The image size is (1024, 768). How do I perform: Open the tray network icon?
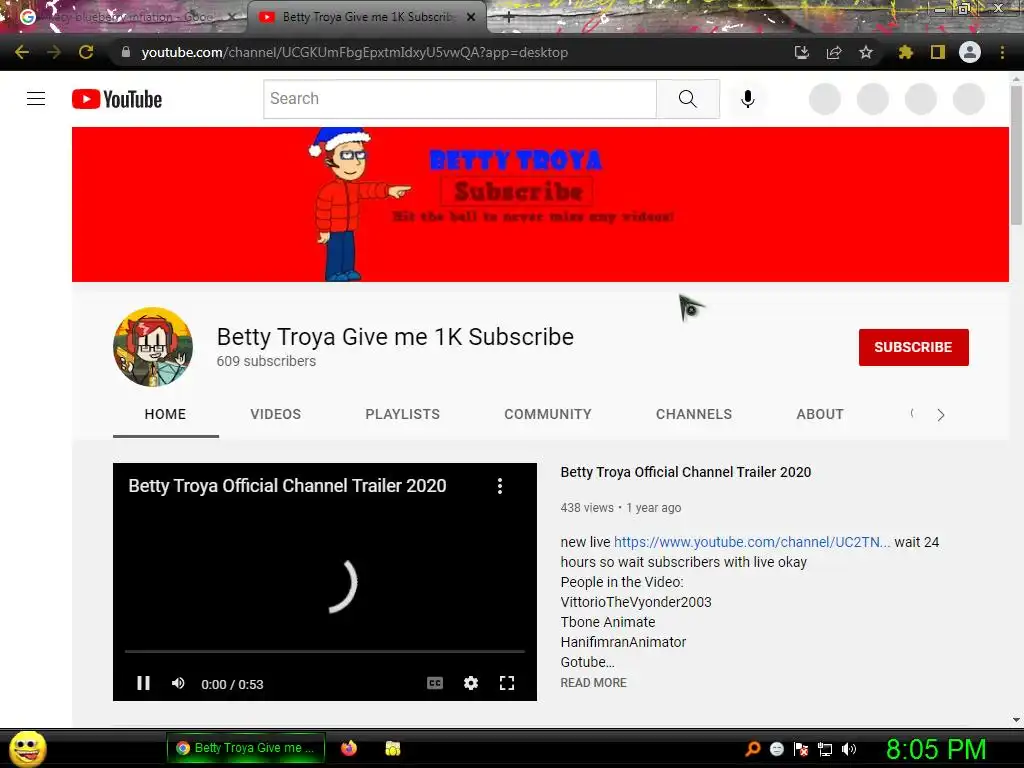click(825, 749)
